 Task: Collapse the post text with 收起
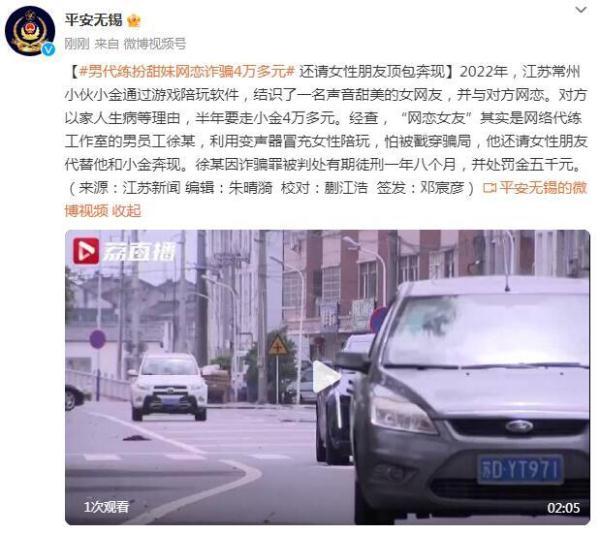click(x=127, y=211)
